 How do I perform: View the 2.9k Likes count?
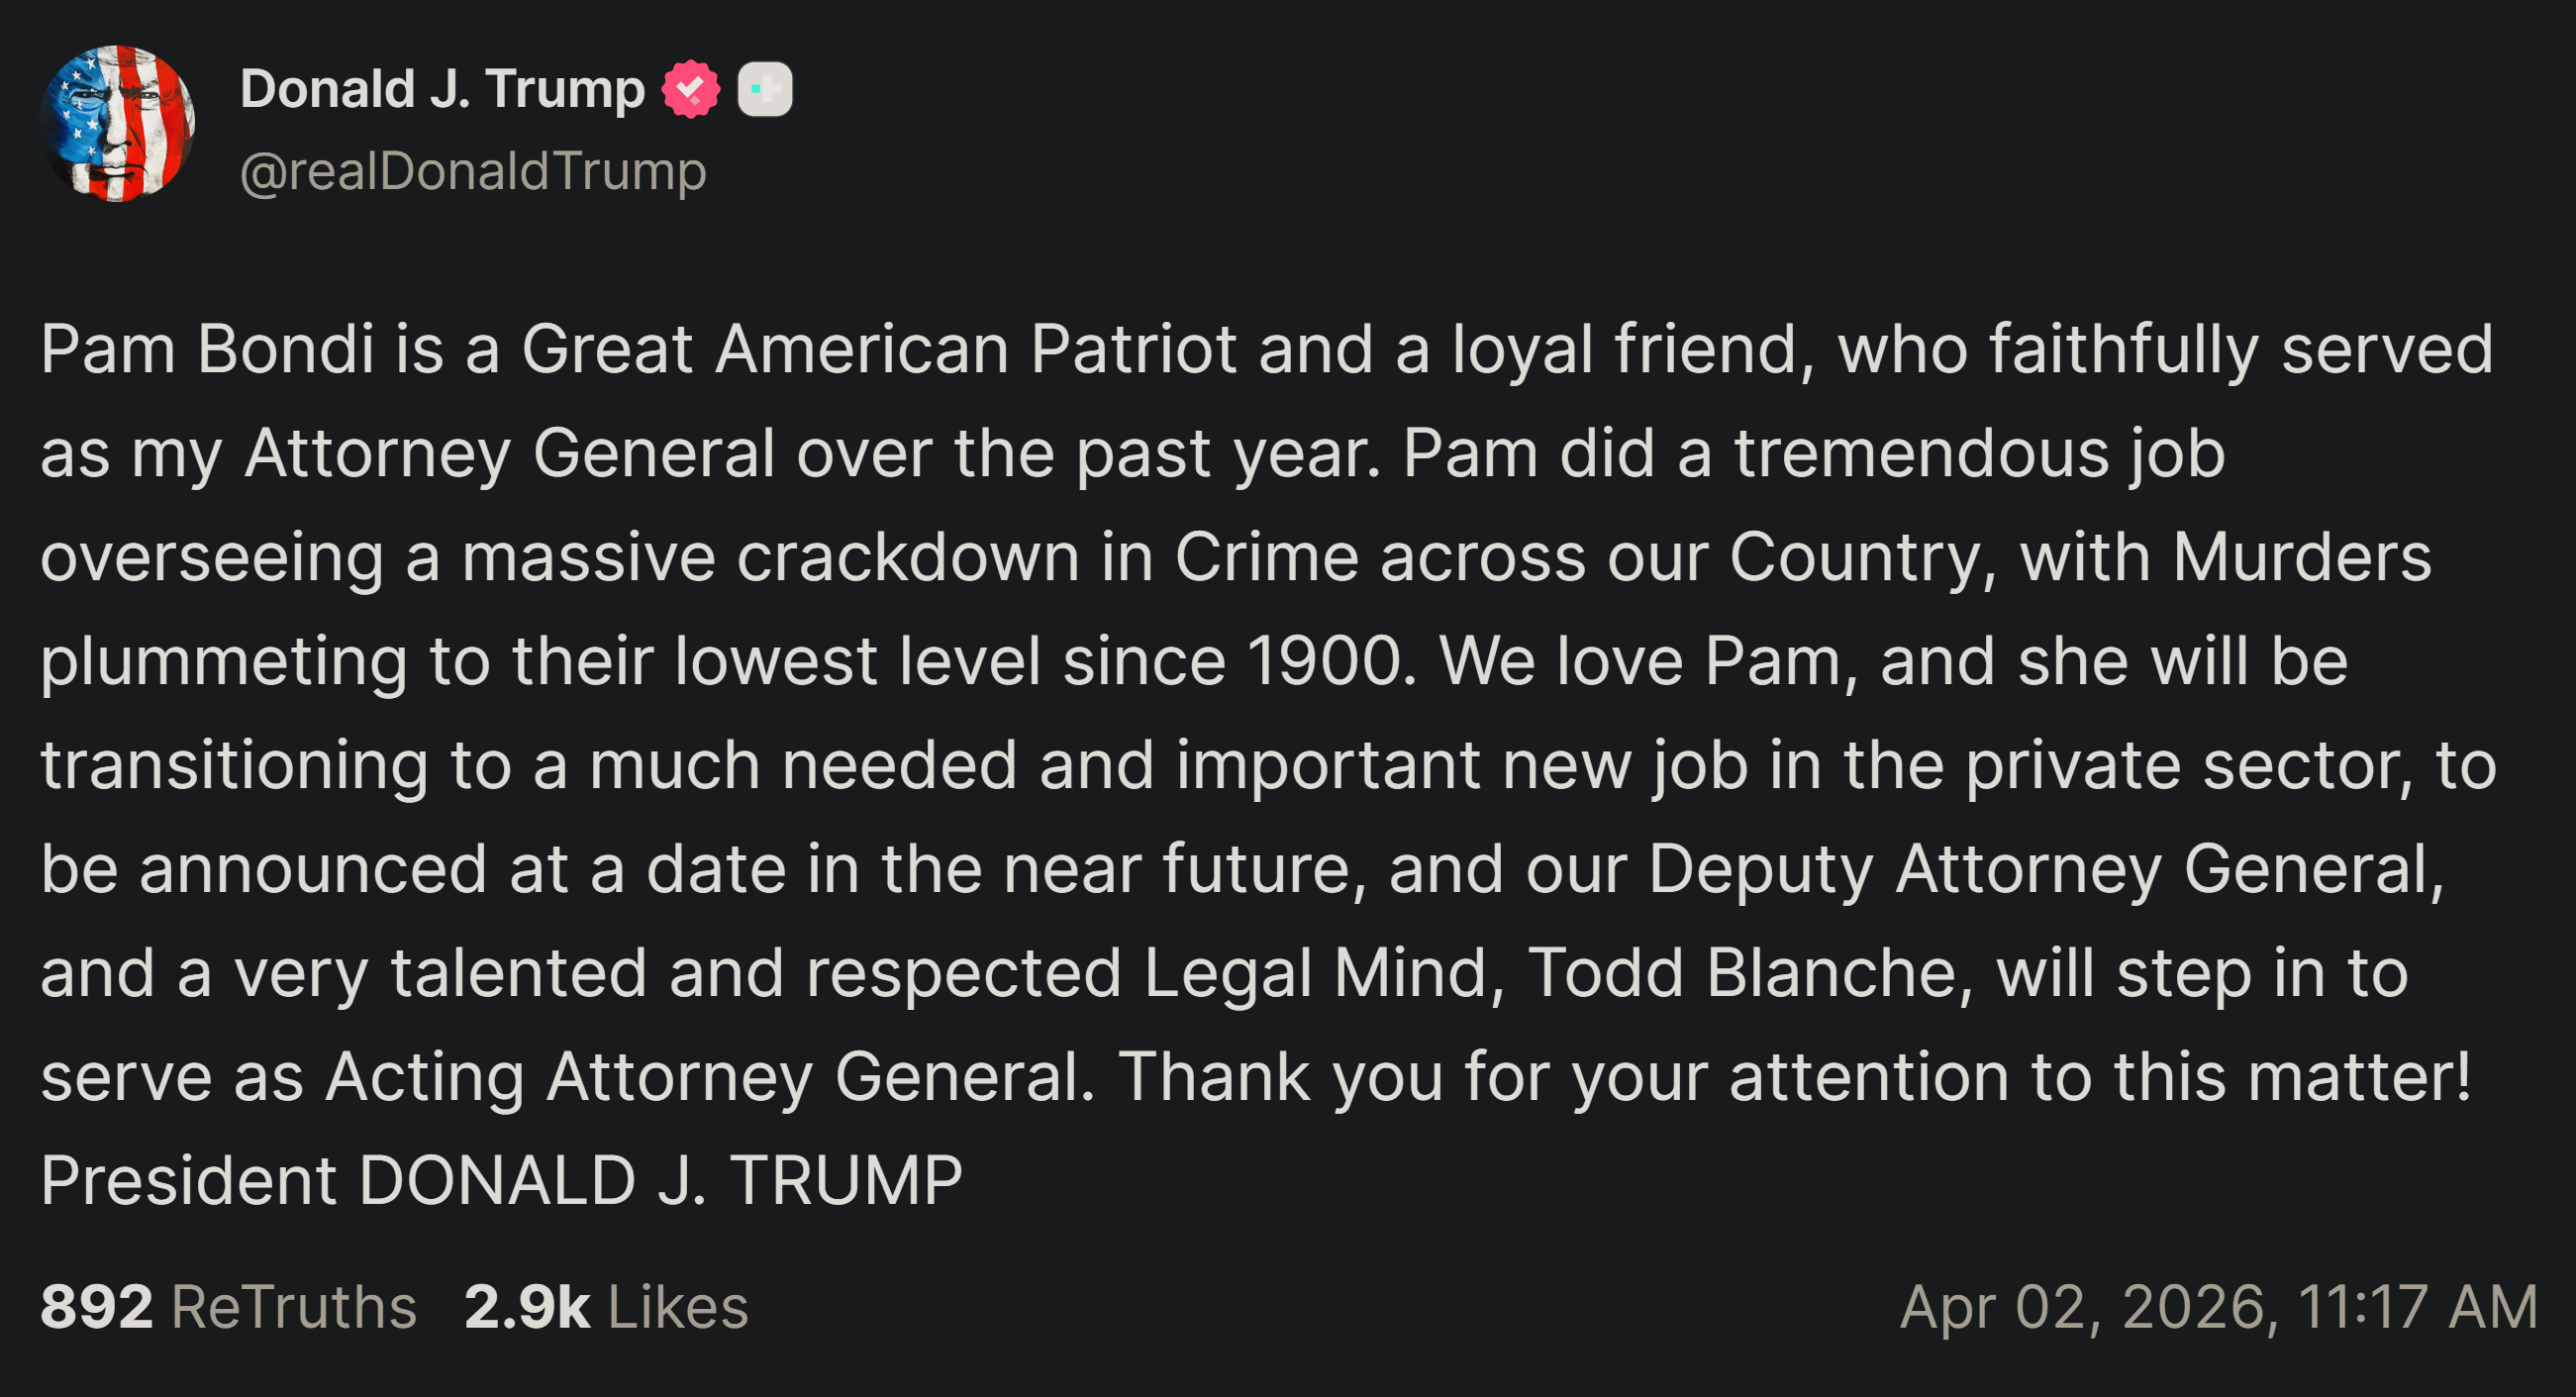click(x=527, y=1307)
